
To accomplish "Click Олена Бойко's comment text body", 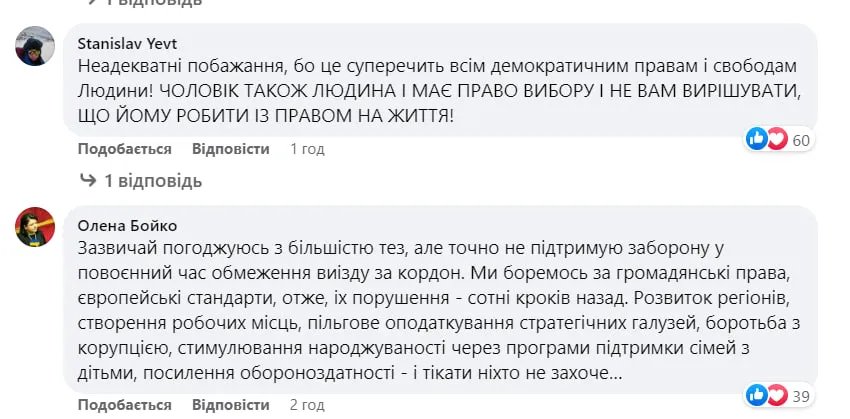I will click(440, 310).
